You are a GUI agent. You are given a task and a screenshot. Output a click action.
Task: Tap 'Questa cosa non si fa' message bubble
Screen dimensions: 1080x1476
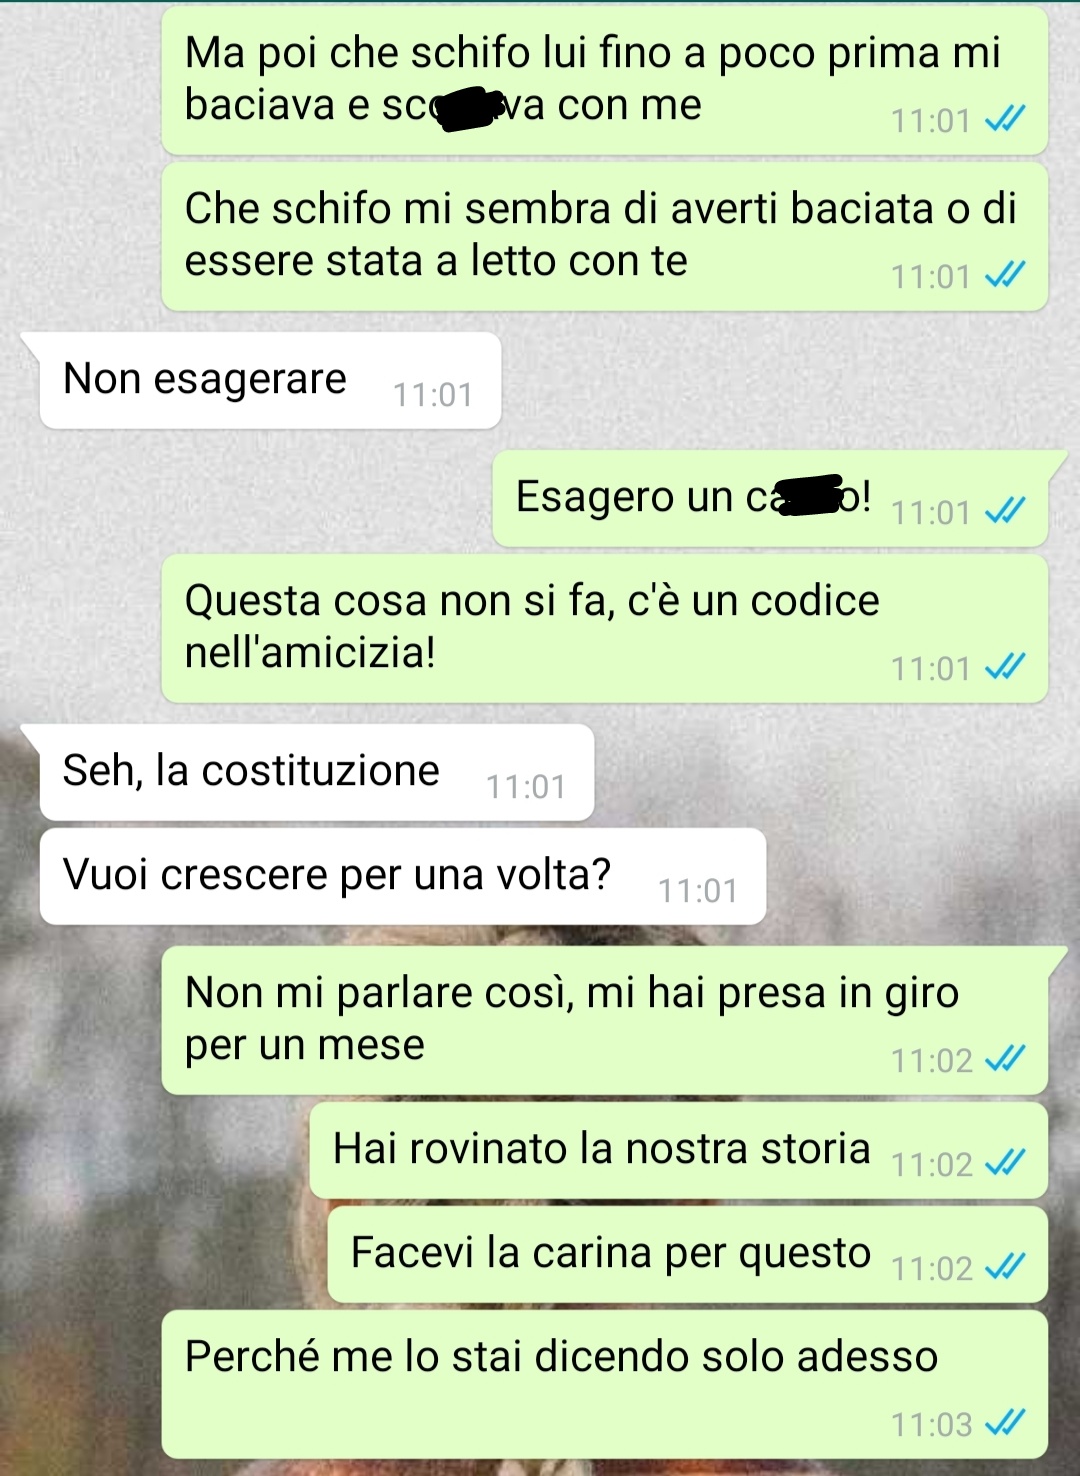(605, 629)
